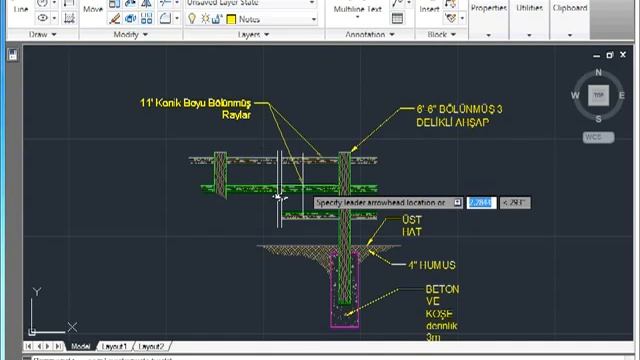Choose the Ellipse tool in Draw panel

(42, 18)
